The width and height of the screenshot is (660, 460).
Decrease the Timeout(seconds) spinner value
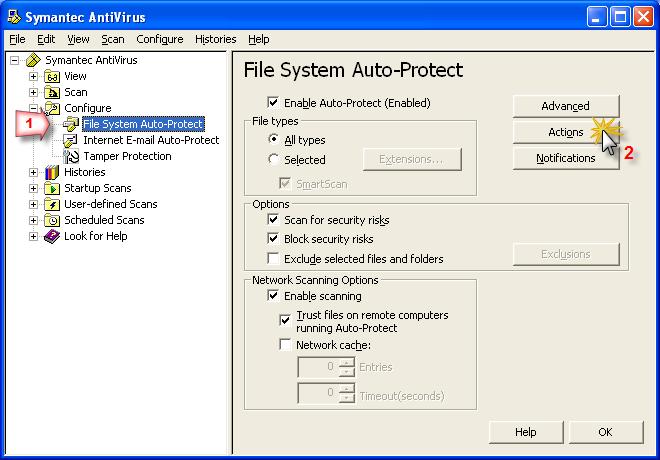coord(346,398)
